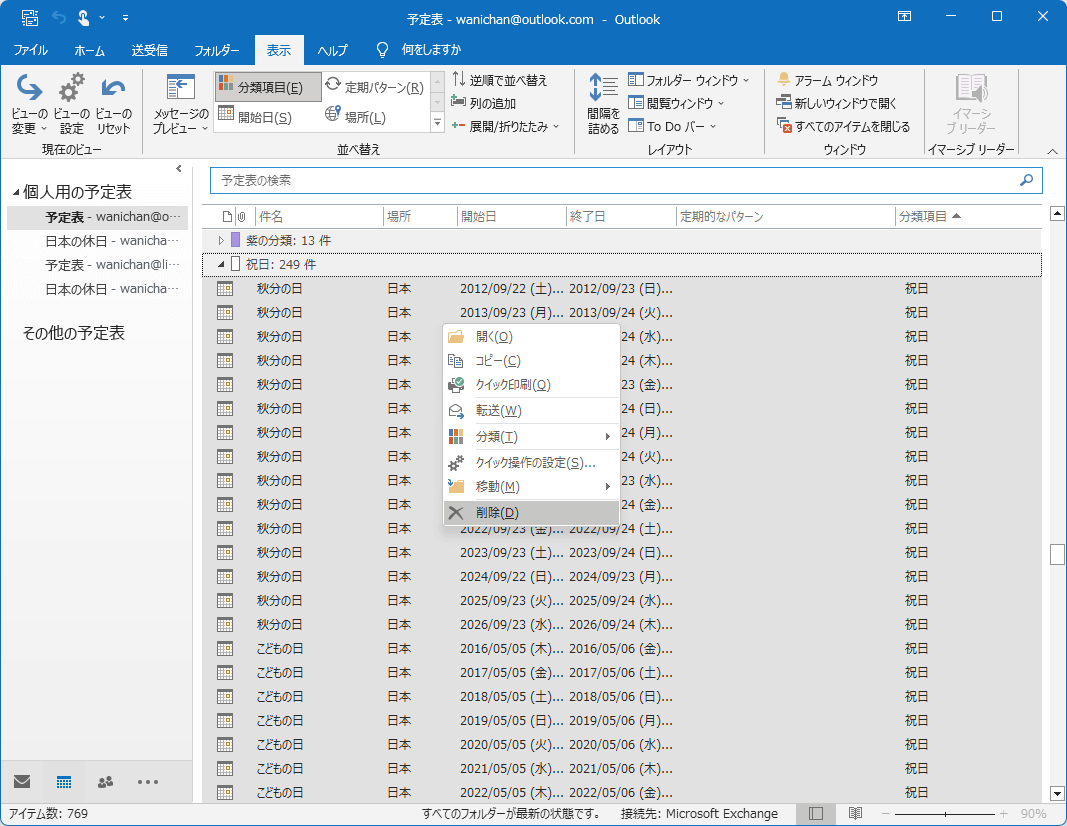The image size is (1067, 826).
Task: Select 予定表 - wanichan@li… folder
Action: (x=97, y=265)
